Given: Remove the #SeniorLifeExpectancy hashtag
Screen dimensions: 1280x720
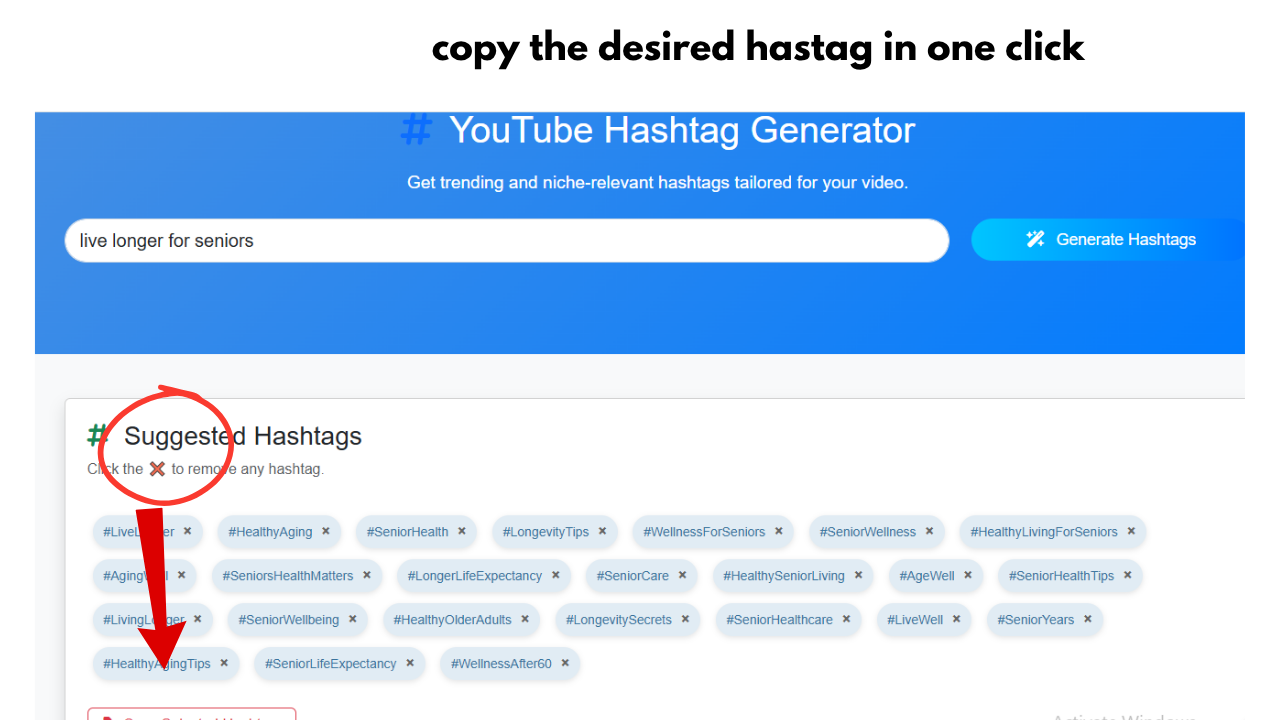Looking at the screenshot, I should click(410, 664).
